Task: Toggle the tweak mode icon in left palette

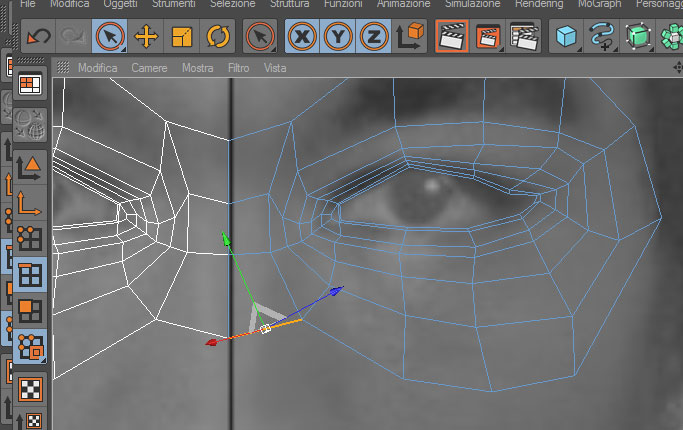Action: 30,346
